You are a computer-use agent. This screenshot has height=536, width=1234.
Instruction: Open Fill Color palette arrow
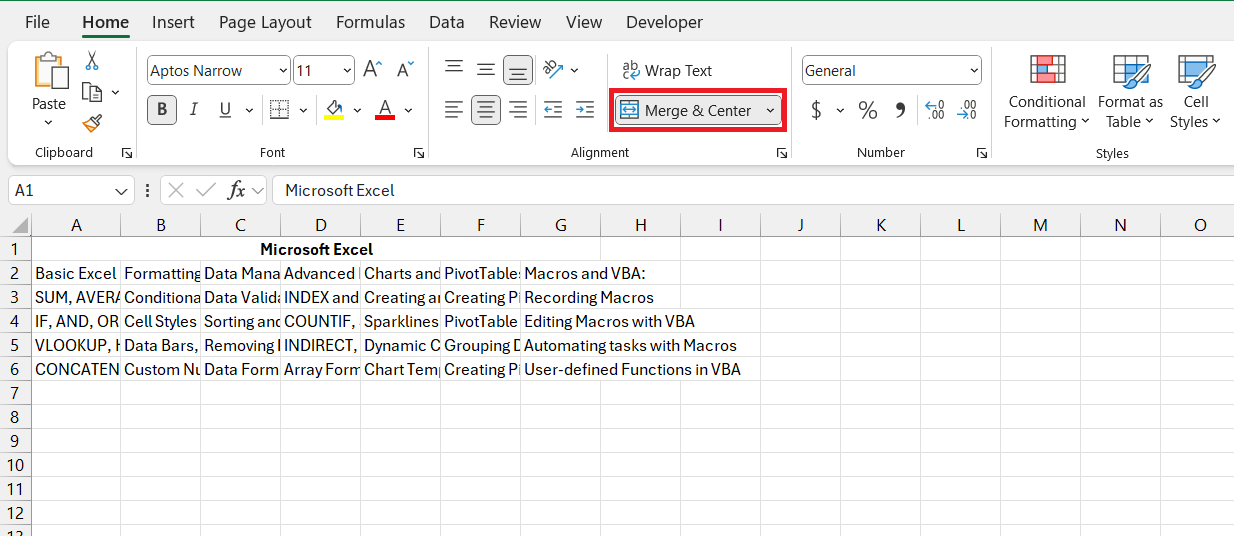(x=357, y=110)
